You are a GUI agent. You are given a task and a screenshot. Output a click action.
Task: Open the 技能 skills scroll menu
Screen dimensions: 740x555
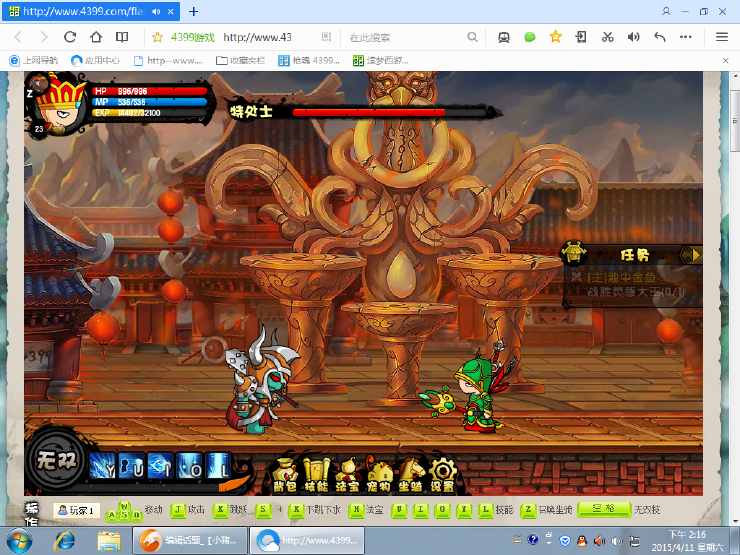click(x=316, y=474)
